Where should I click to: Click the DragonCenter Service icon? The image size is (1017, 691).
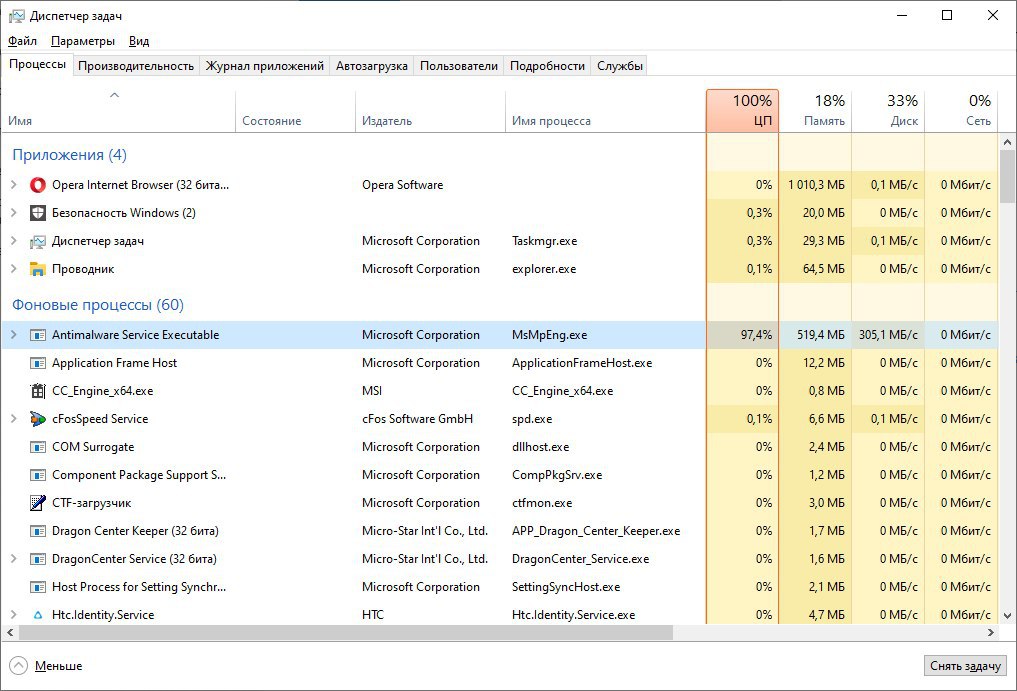[38, 558]
